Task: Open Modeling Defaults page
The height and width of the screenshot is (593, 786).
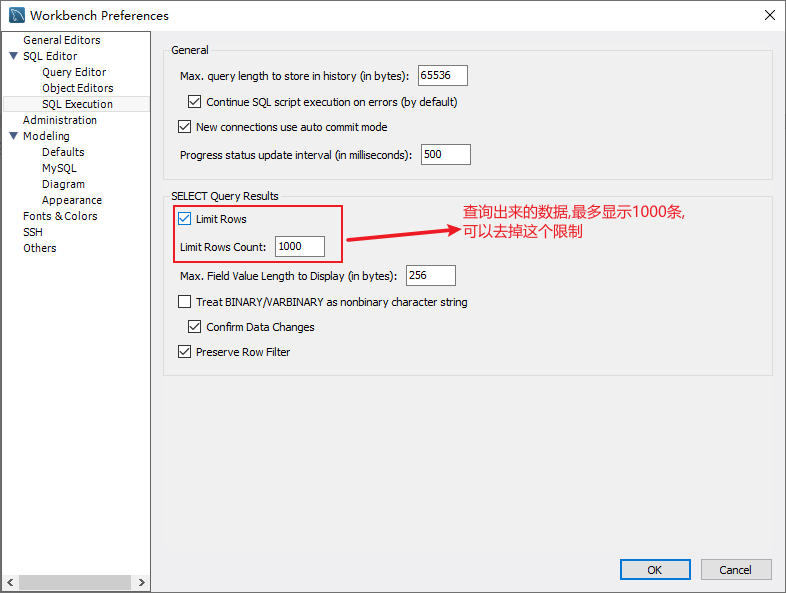Action: click(63, 152)
